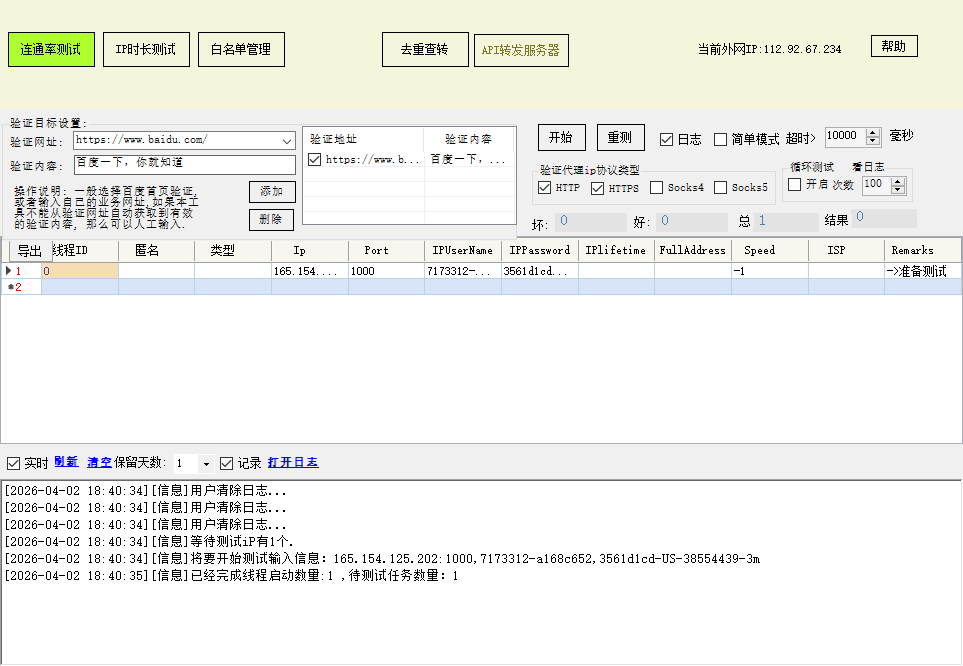Click the ->准备测试 remarks cell
Viewport: 963px width, 666px height.
922,271
